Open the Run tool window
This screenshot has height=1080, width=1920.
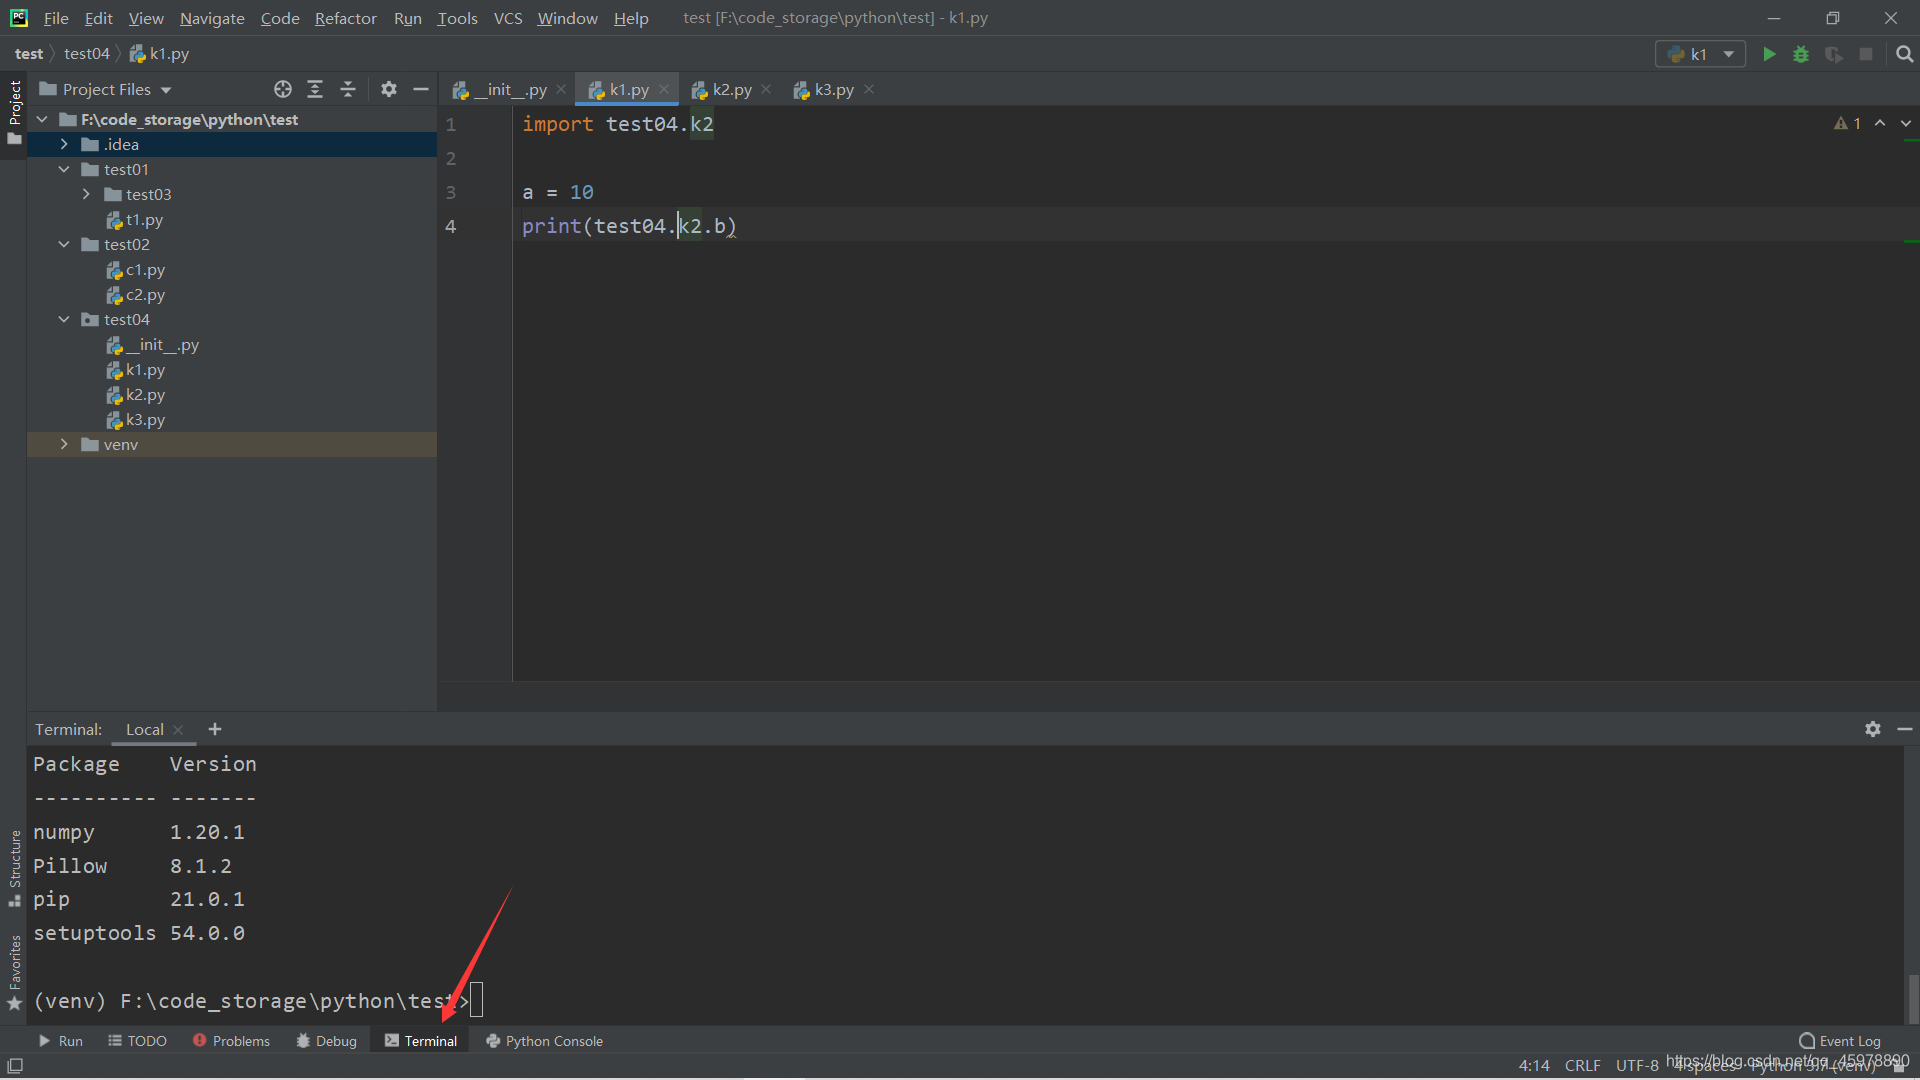click(60, 1041)
